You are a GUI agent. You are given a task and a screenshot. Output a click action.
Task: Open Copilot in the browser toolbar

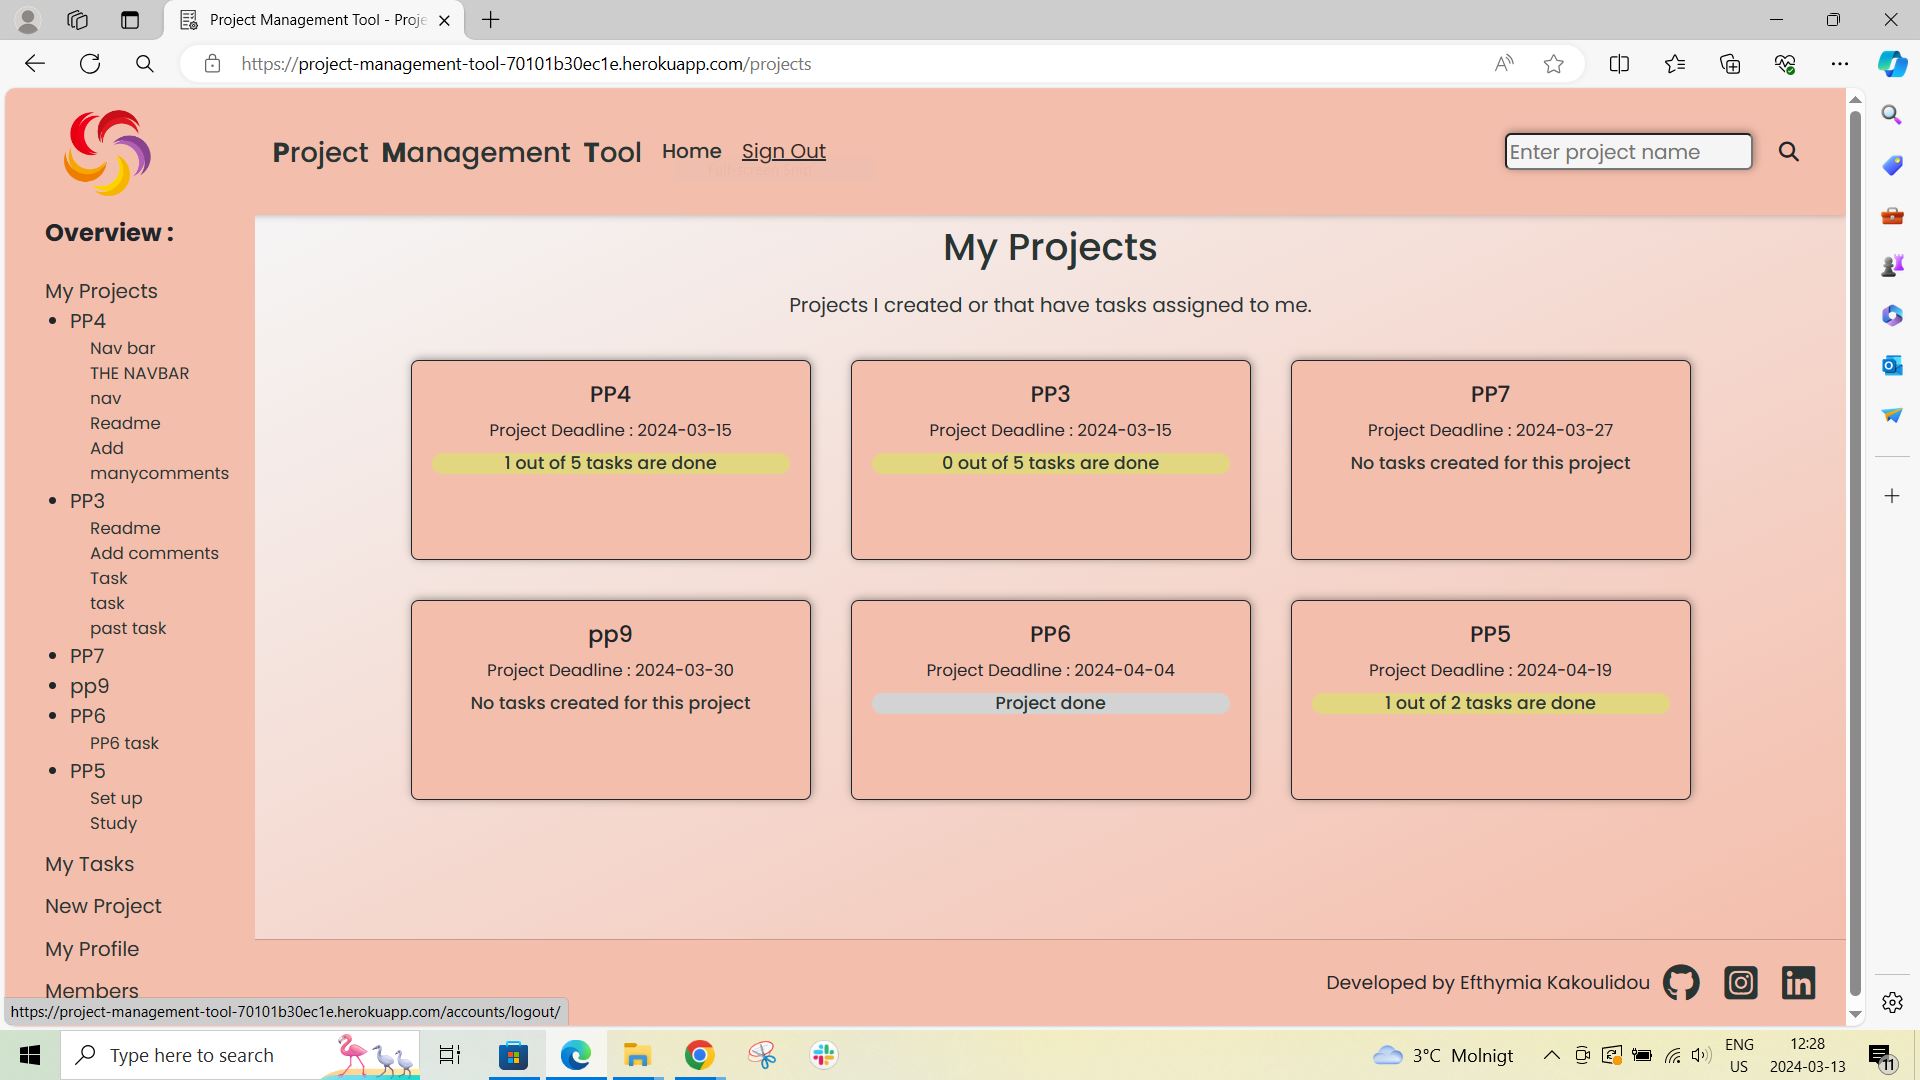1891,63
